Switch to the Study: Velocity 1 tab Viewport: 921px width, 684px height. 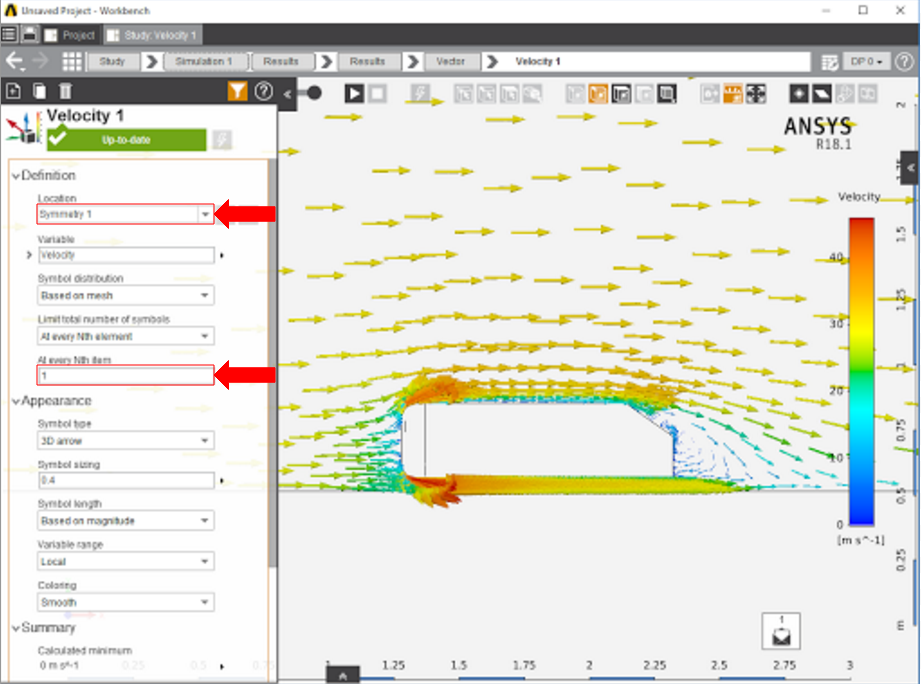pos(153,35)
